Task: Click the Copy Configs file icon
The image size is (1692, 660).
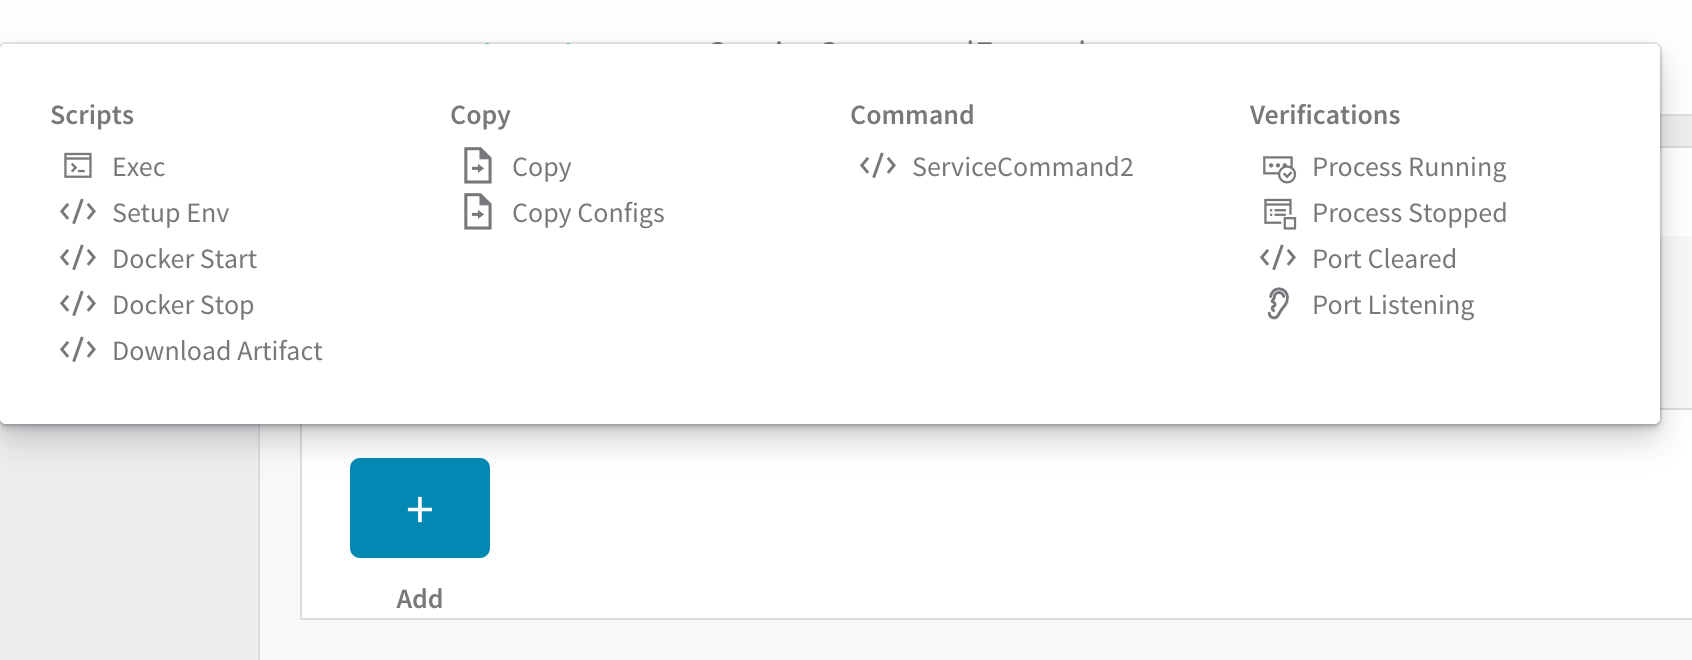Action: [478, 212]
